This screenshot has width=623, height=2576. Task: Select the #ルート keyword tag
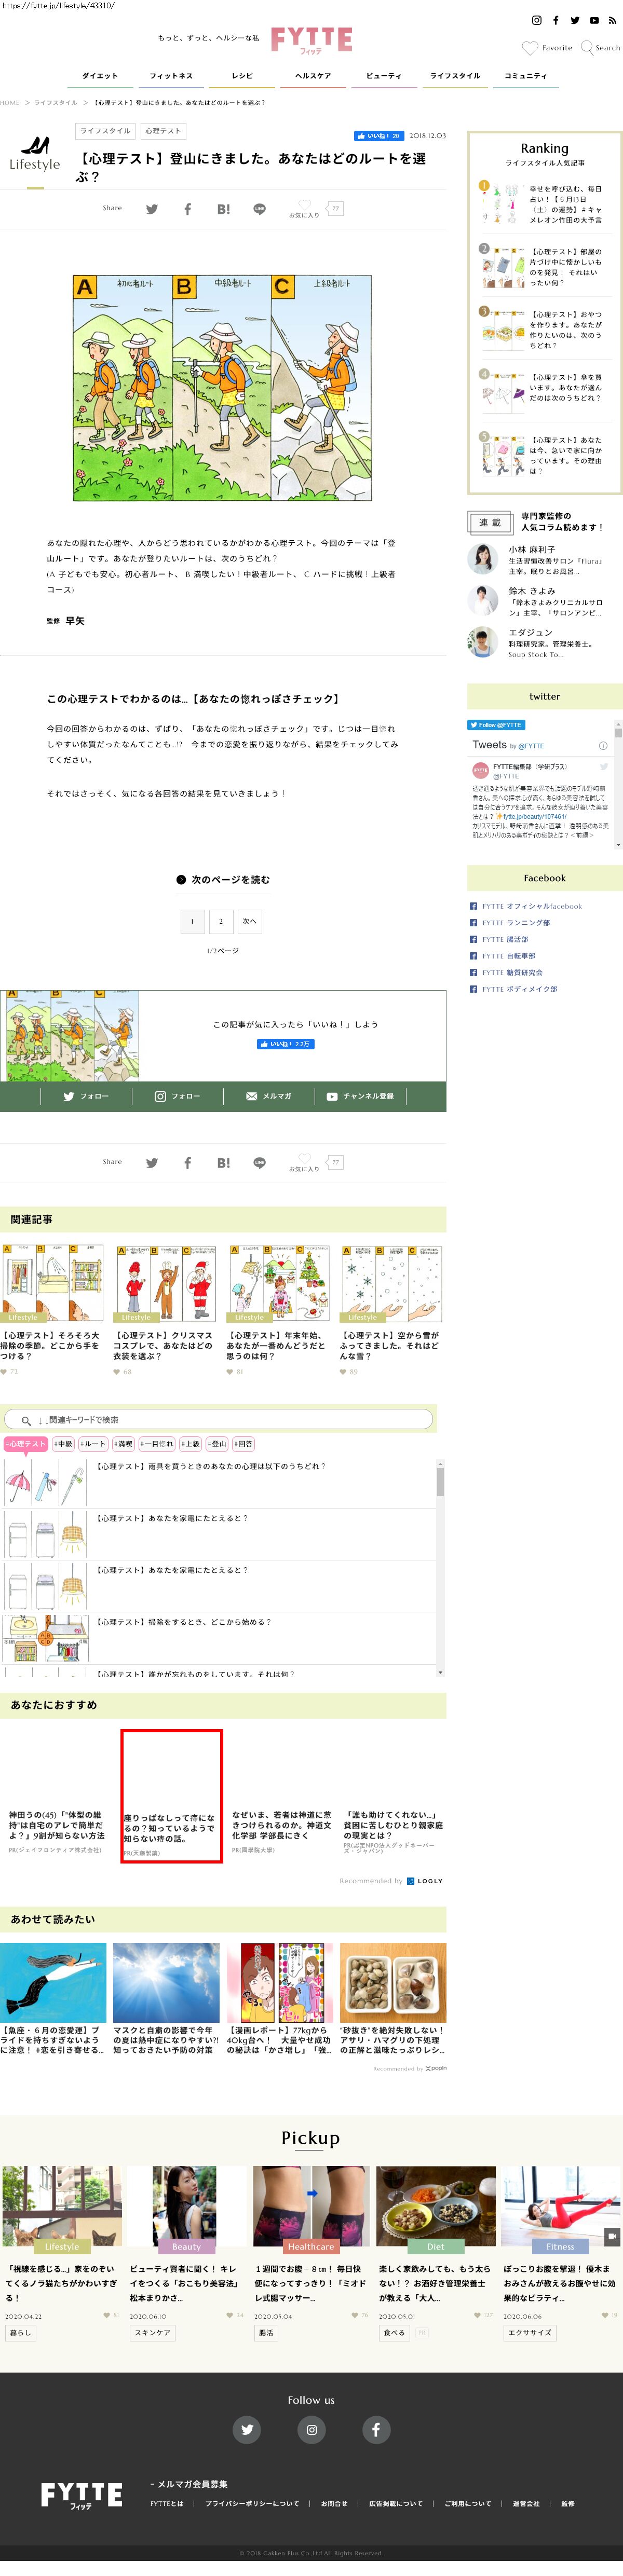(94, 1443)
